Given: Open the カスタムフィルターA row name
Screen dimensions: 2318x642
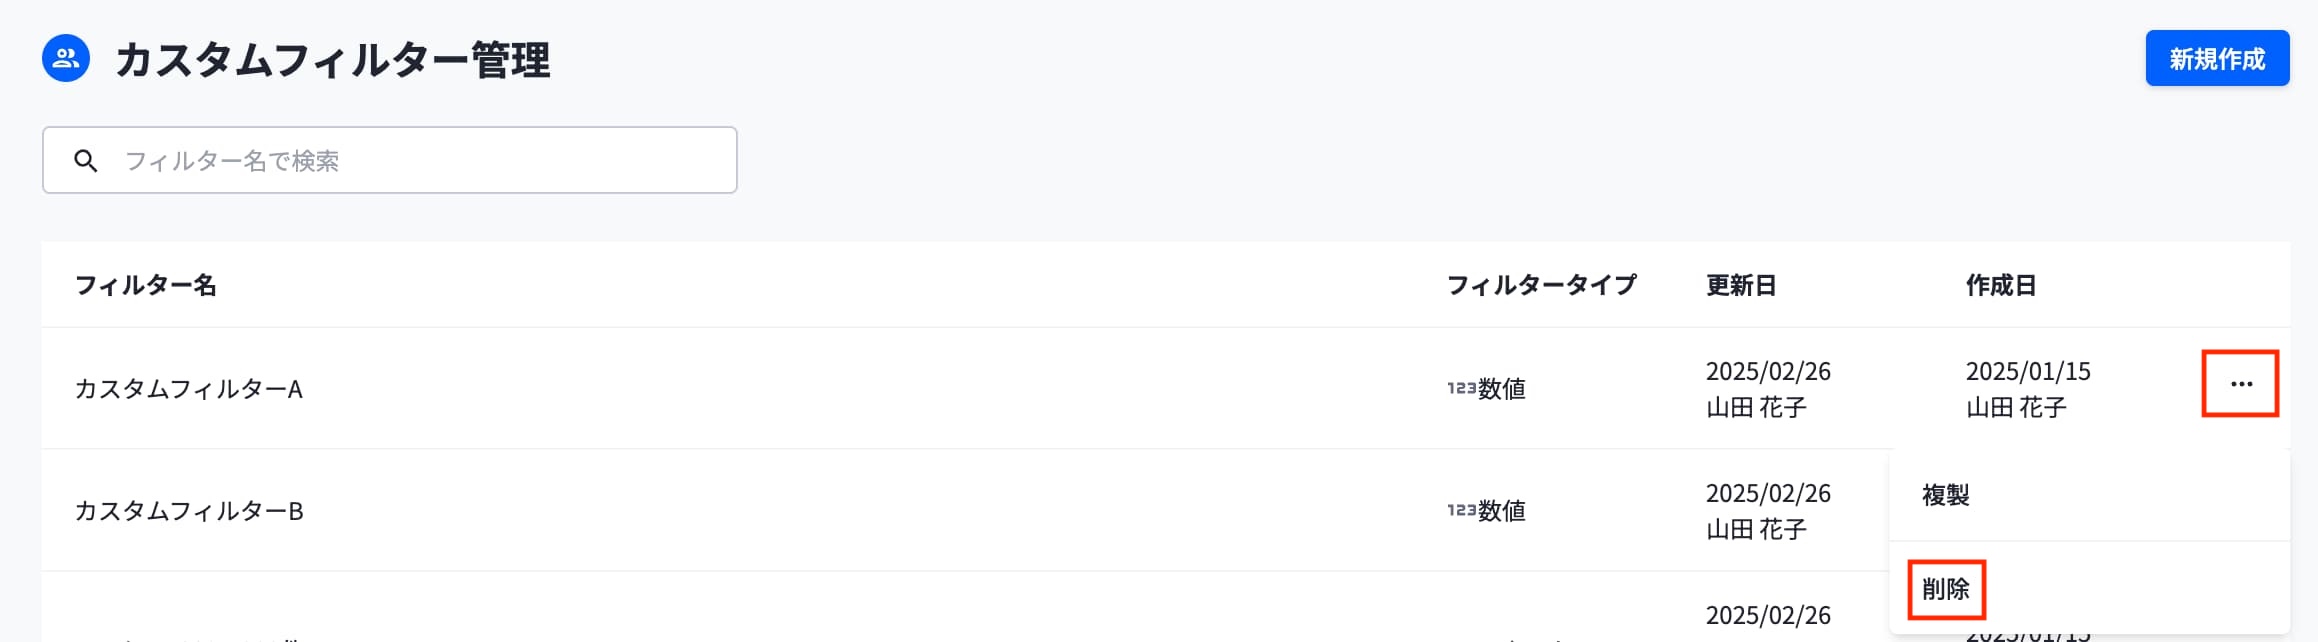Looking at the screenshot, I should [x=189, y=389].
